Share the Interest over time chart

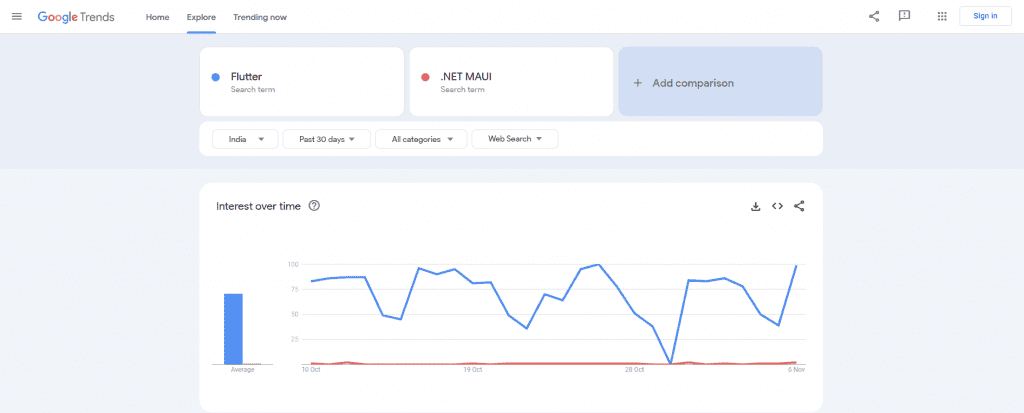point(799,206)
